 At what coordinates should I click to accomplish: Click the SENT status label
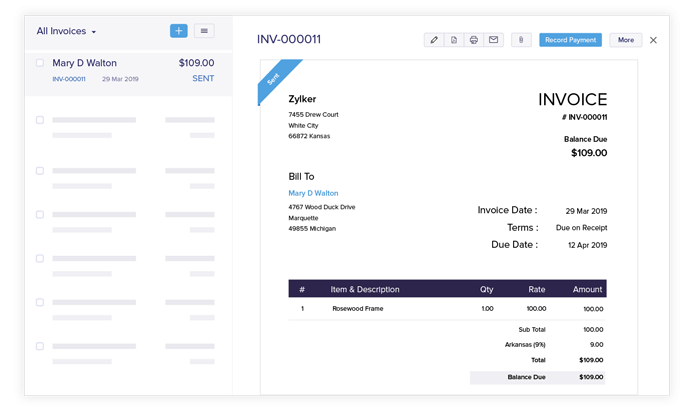(x=203, y=79)
